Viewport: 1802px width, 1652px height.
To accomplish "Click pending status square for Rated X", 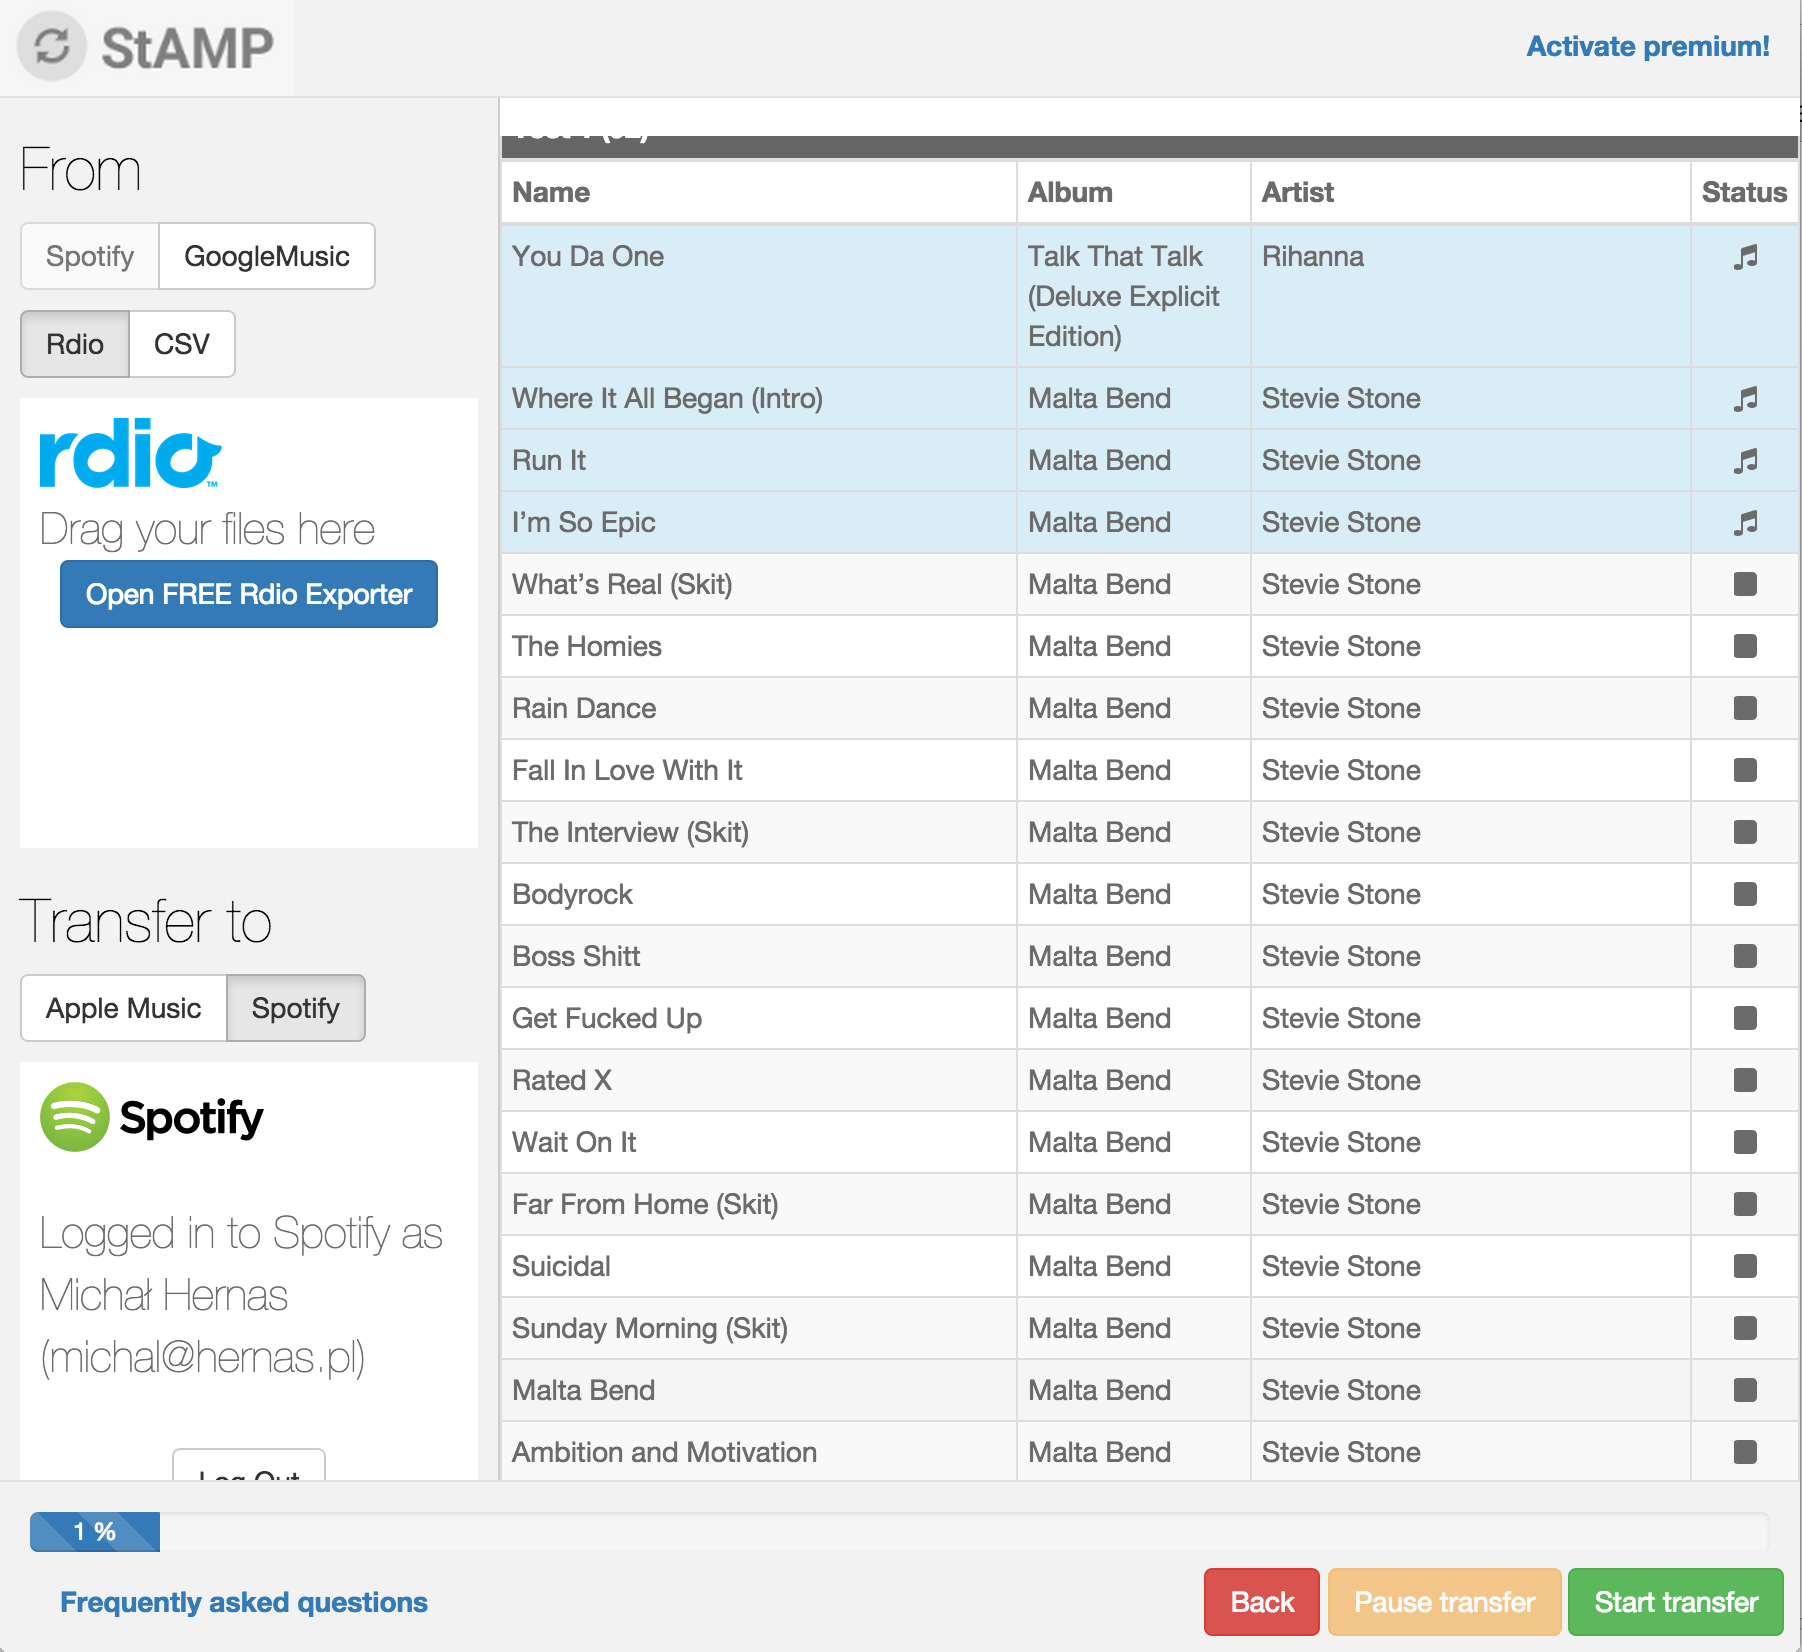I will point(1745,1080).
